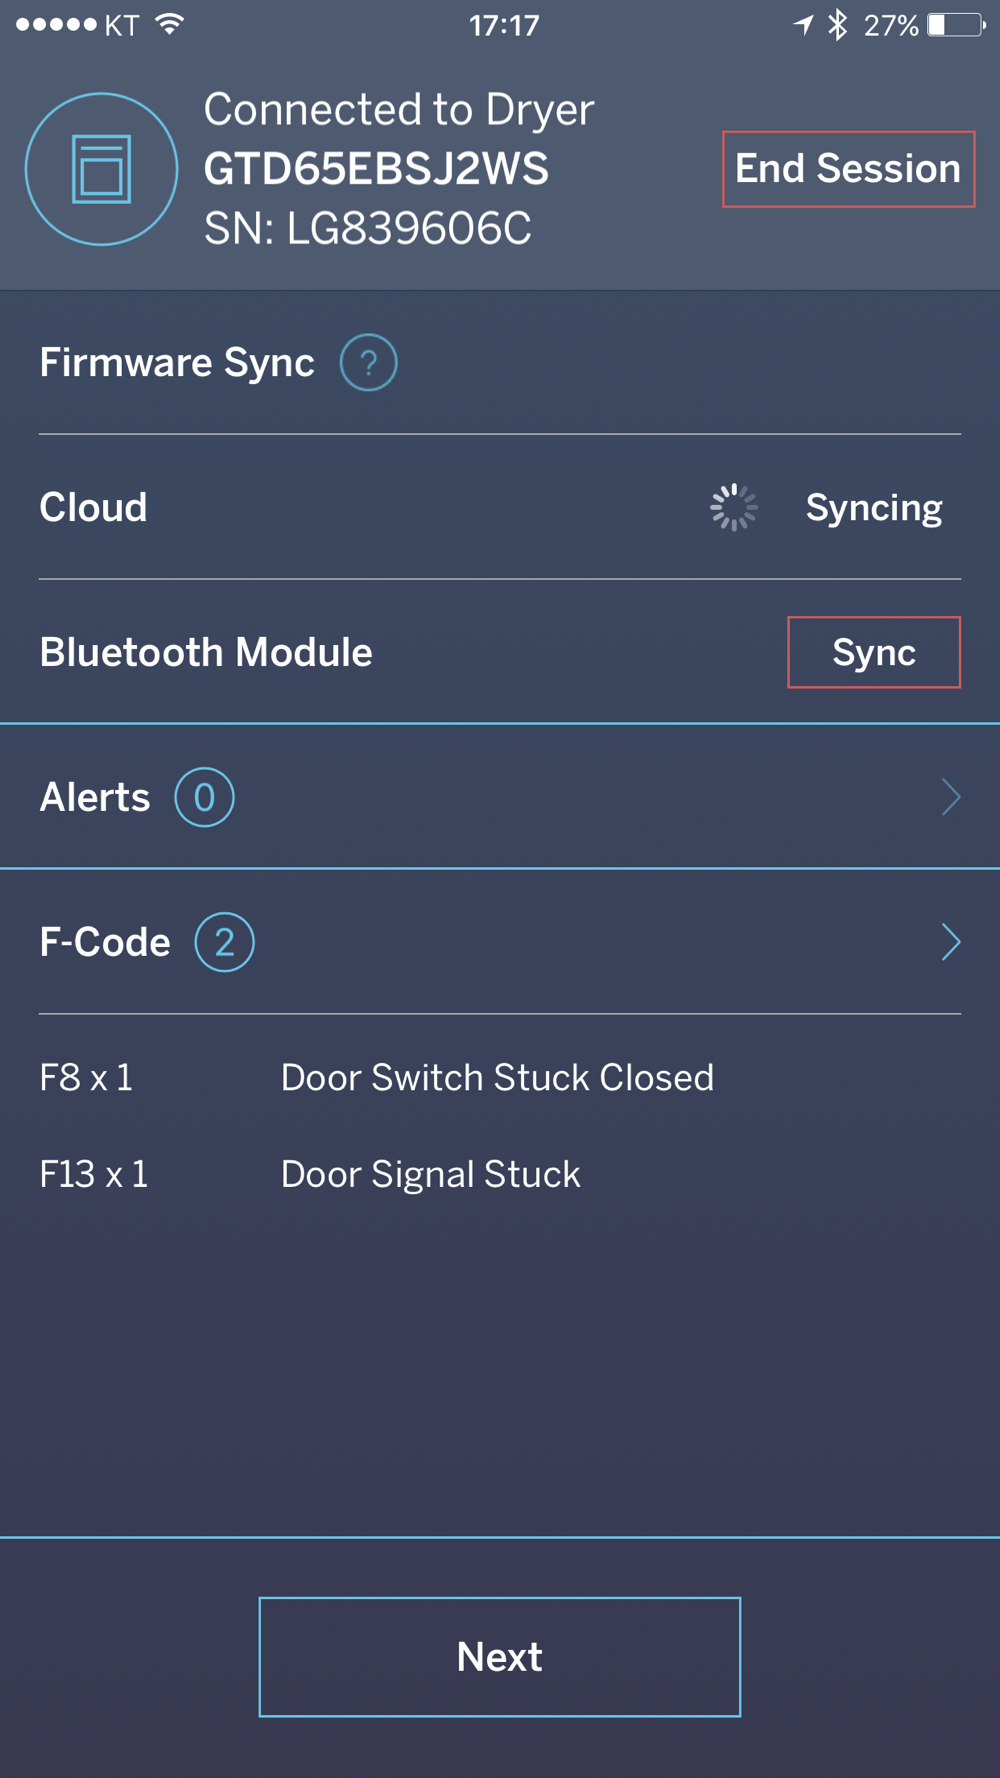Viewport: 1000px width, 1778px height.
Task: Open the Alerts row
Action: pos(500,797)
